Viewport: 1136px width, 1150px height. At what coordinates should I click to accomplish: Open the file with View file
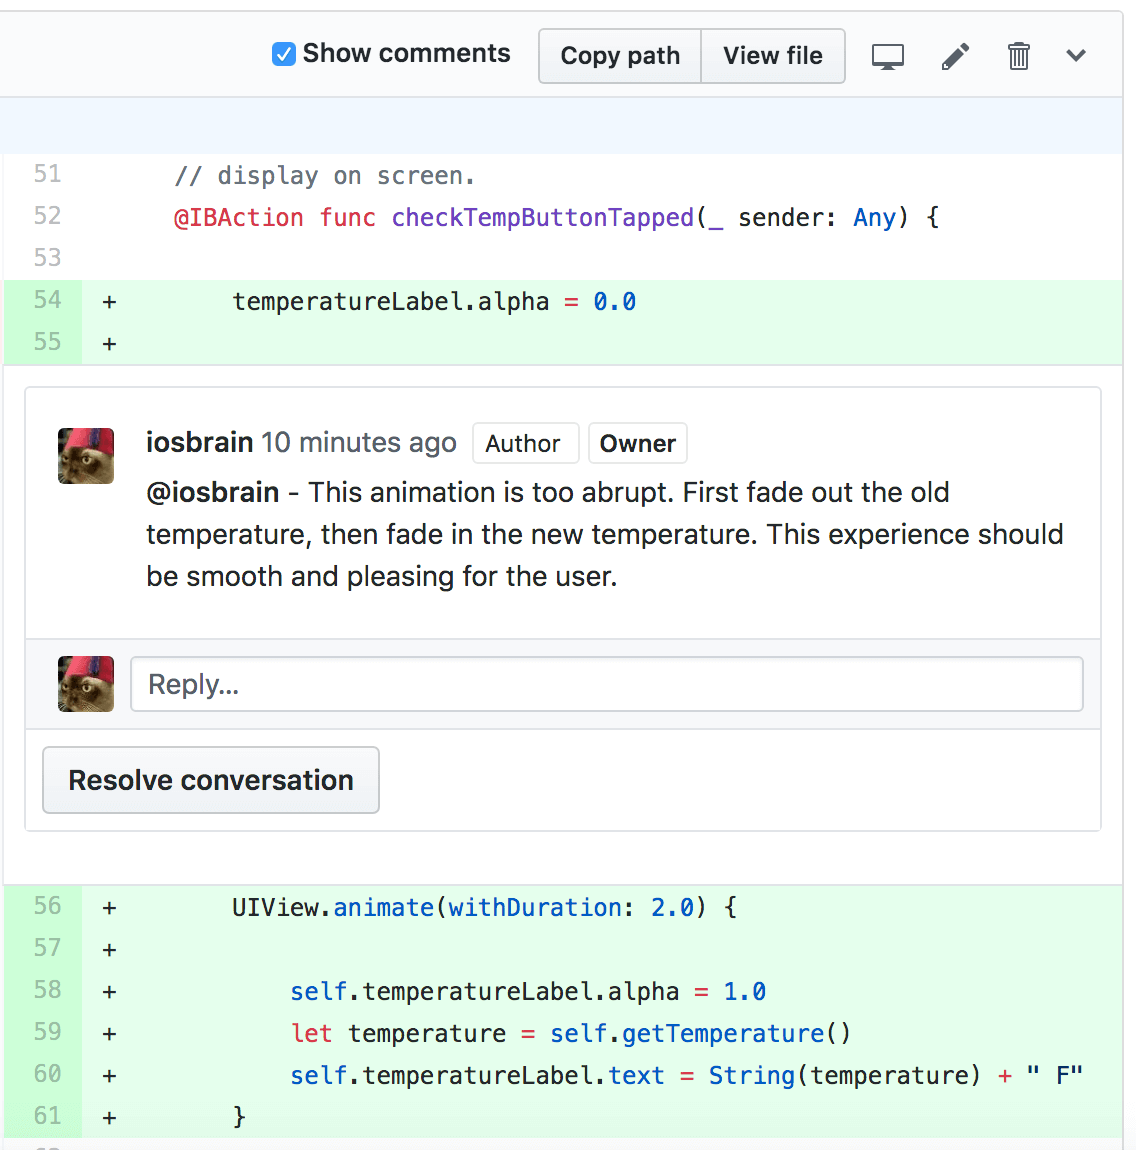(x=772, y=56)
